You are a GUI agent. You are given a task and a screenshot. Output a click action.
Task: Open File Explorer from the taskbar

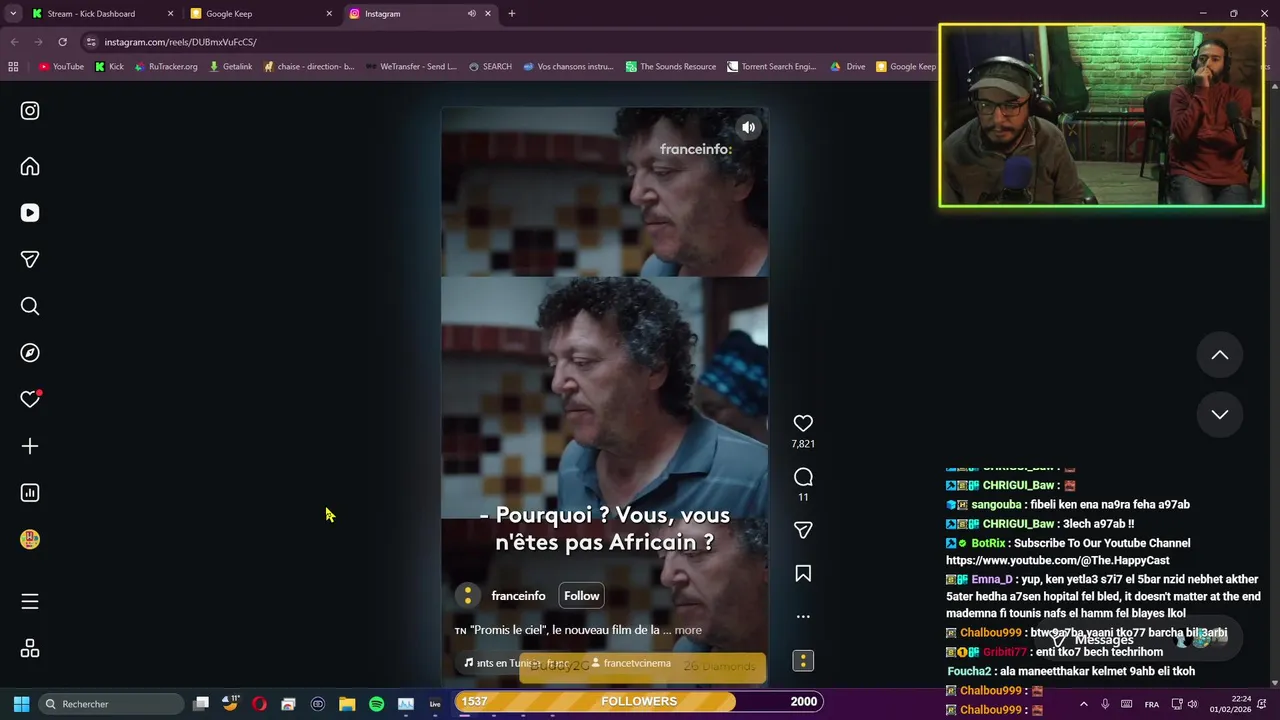click(347, 704)
